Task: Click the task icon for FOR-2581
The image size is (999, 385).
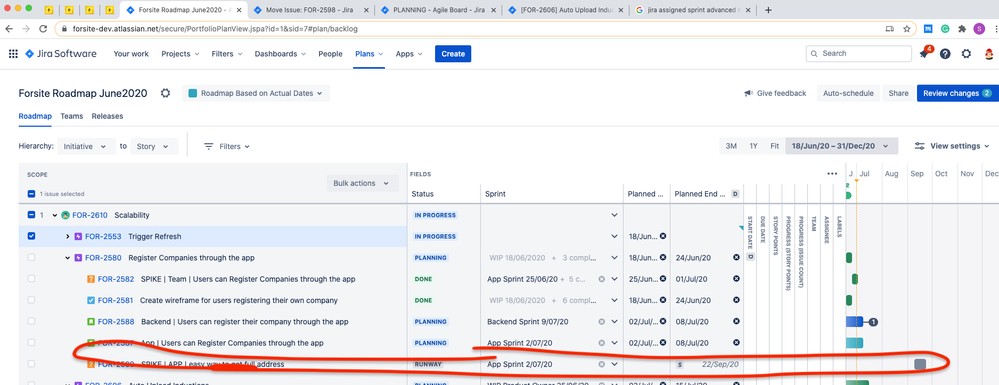Action: click(x=91, y=300)
